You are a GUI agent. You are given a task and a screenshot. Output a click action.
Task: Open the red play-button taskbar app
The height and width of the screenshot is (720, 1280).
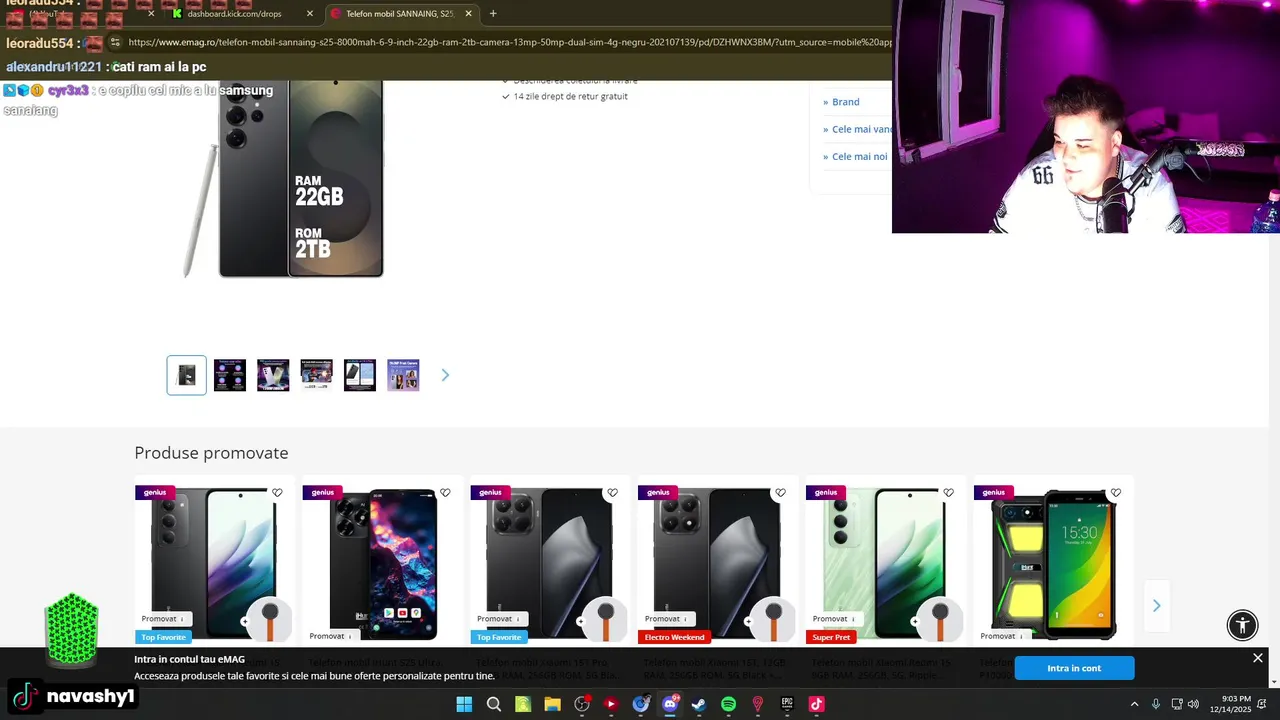pos(611,704)
